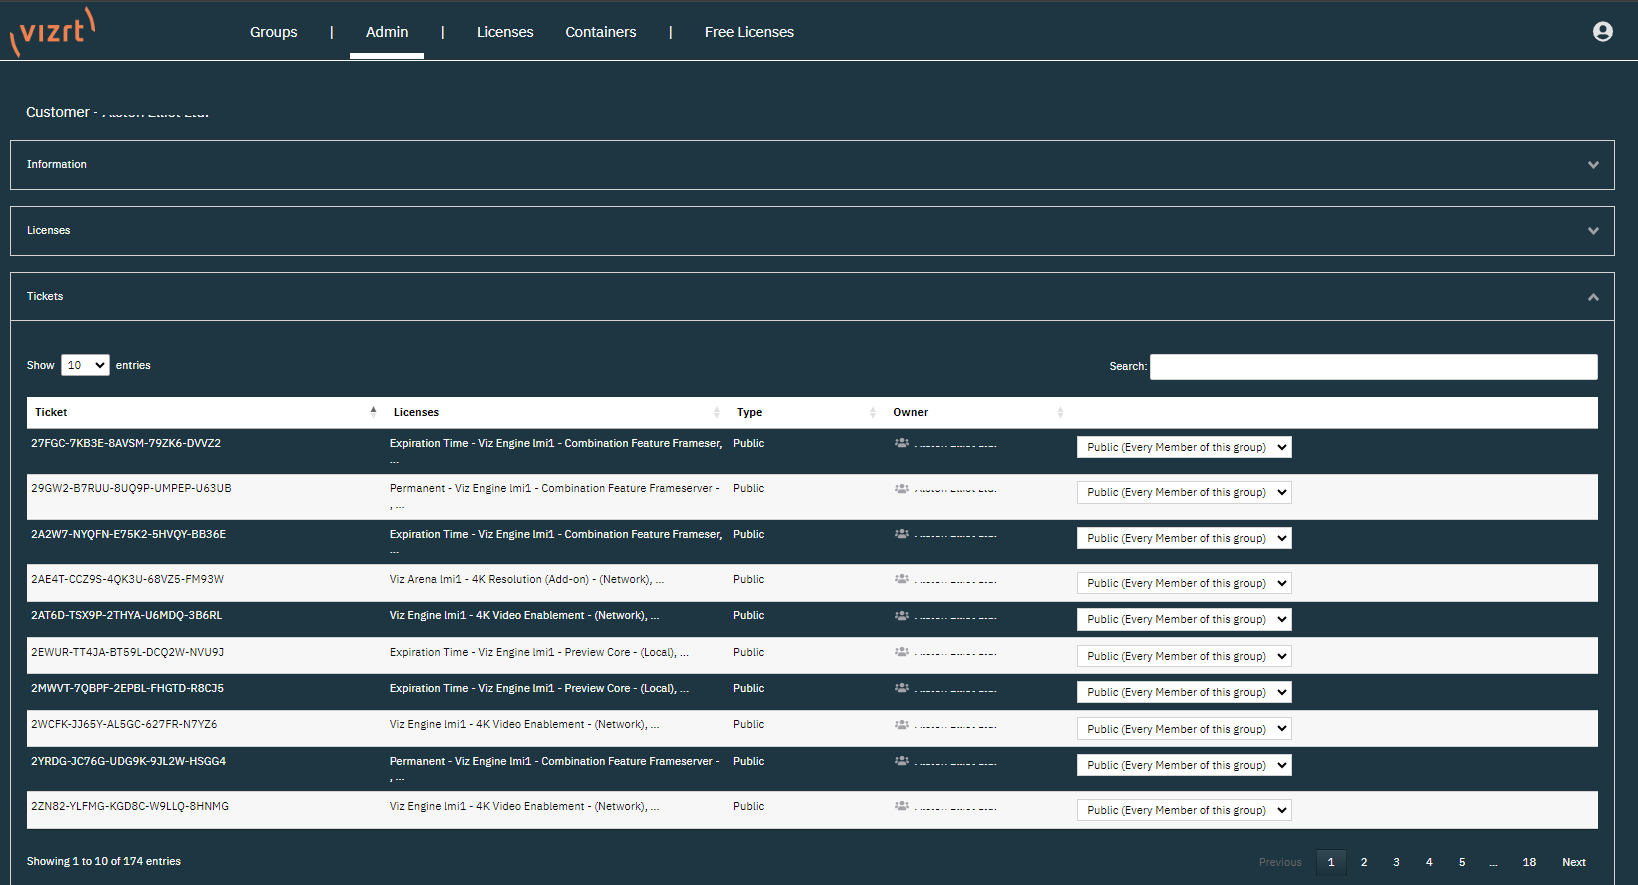The height and width of the screenshot is (885, 1638).
Task: Click owner group icon for ticket 2ZN82-YLFMG
Action: point(901,806)
